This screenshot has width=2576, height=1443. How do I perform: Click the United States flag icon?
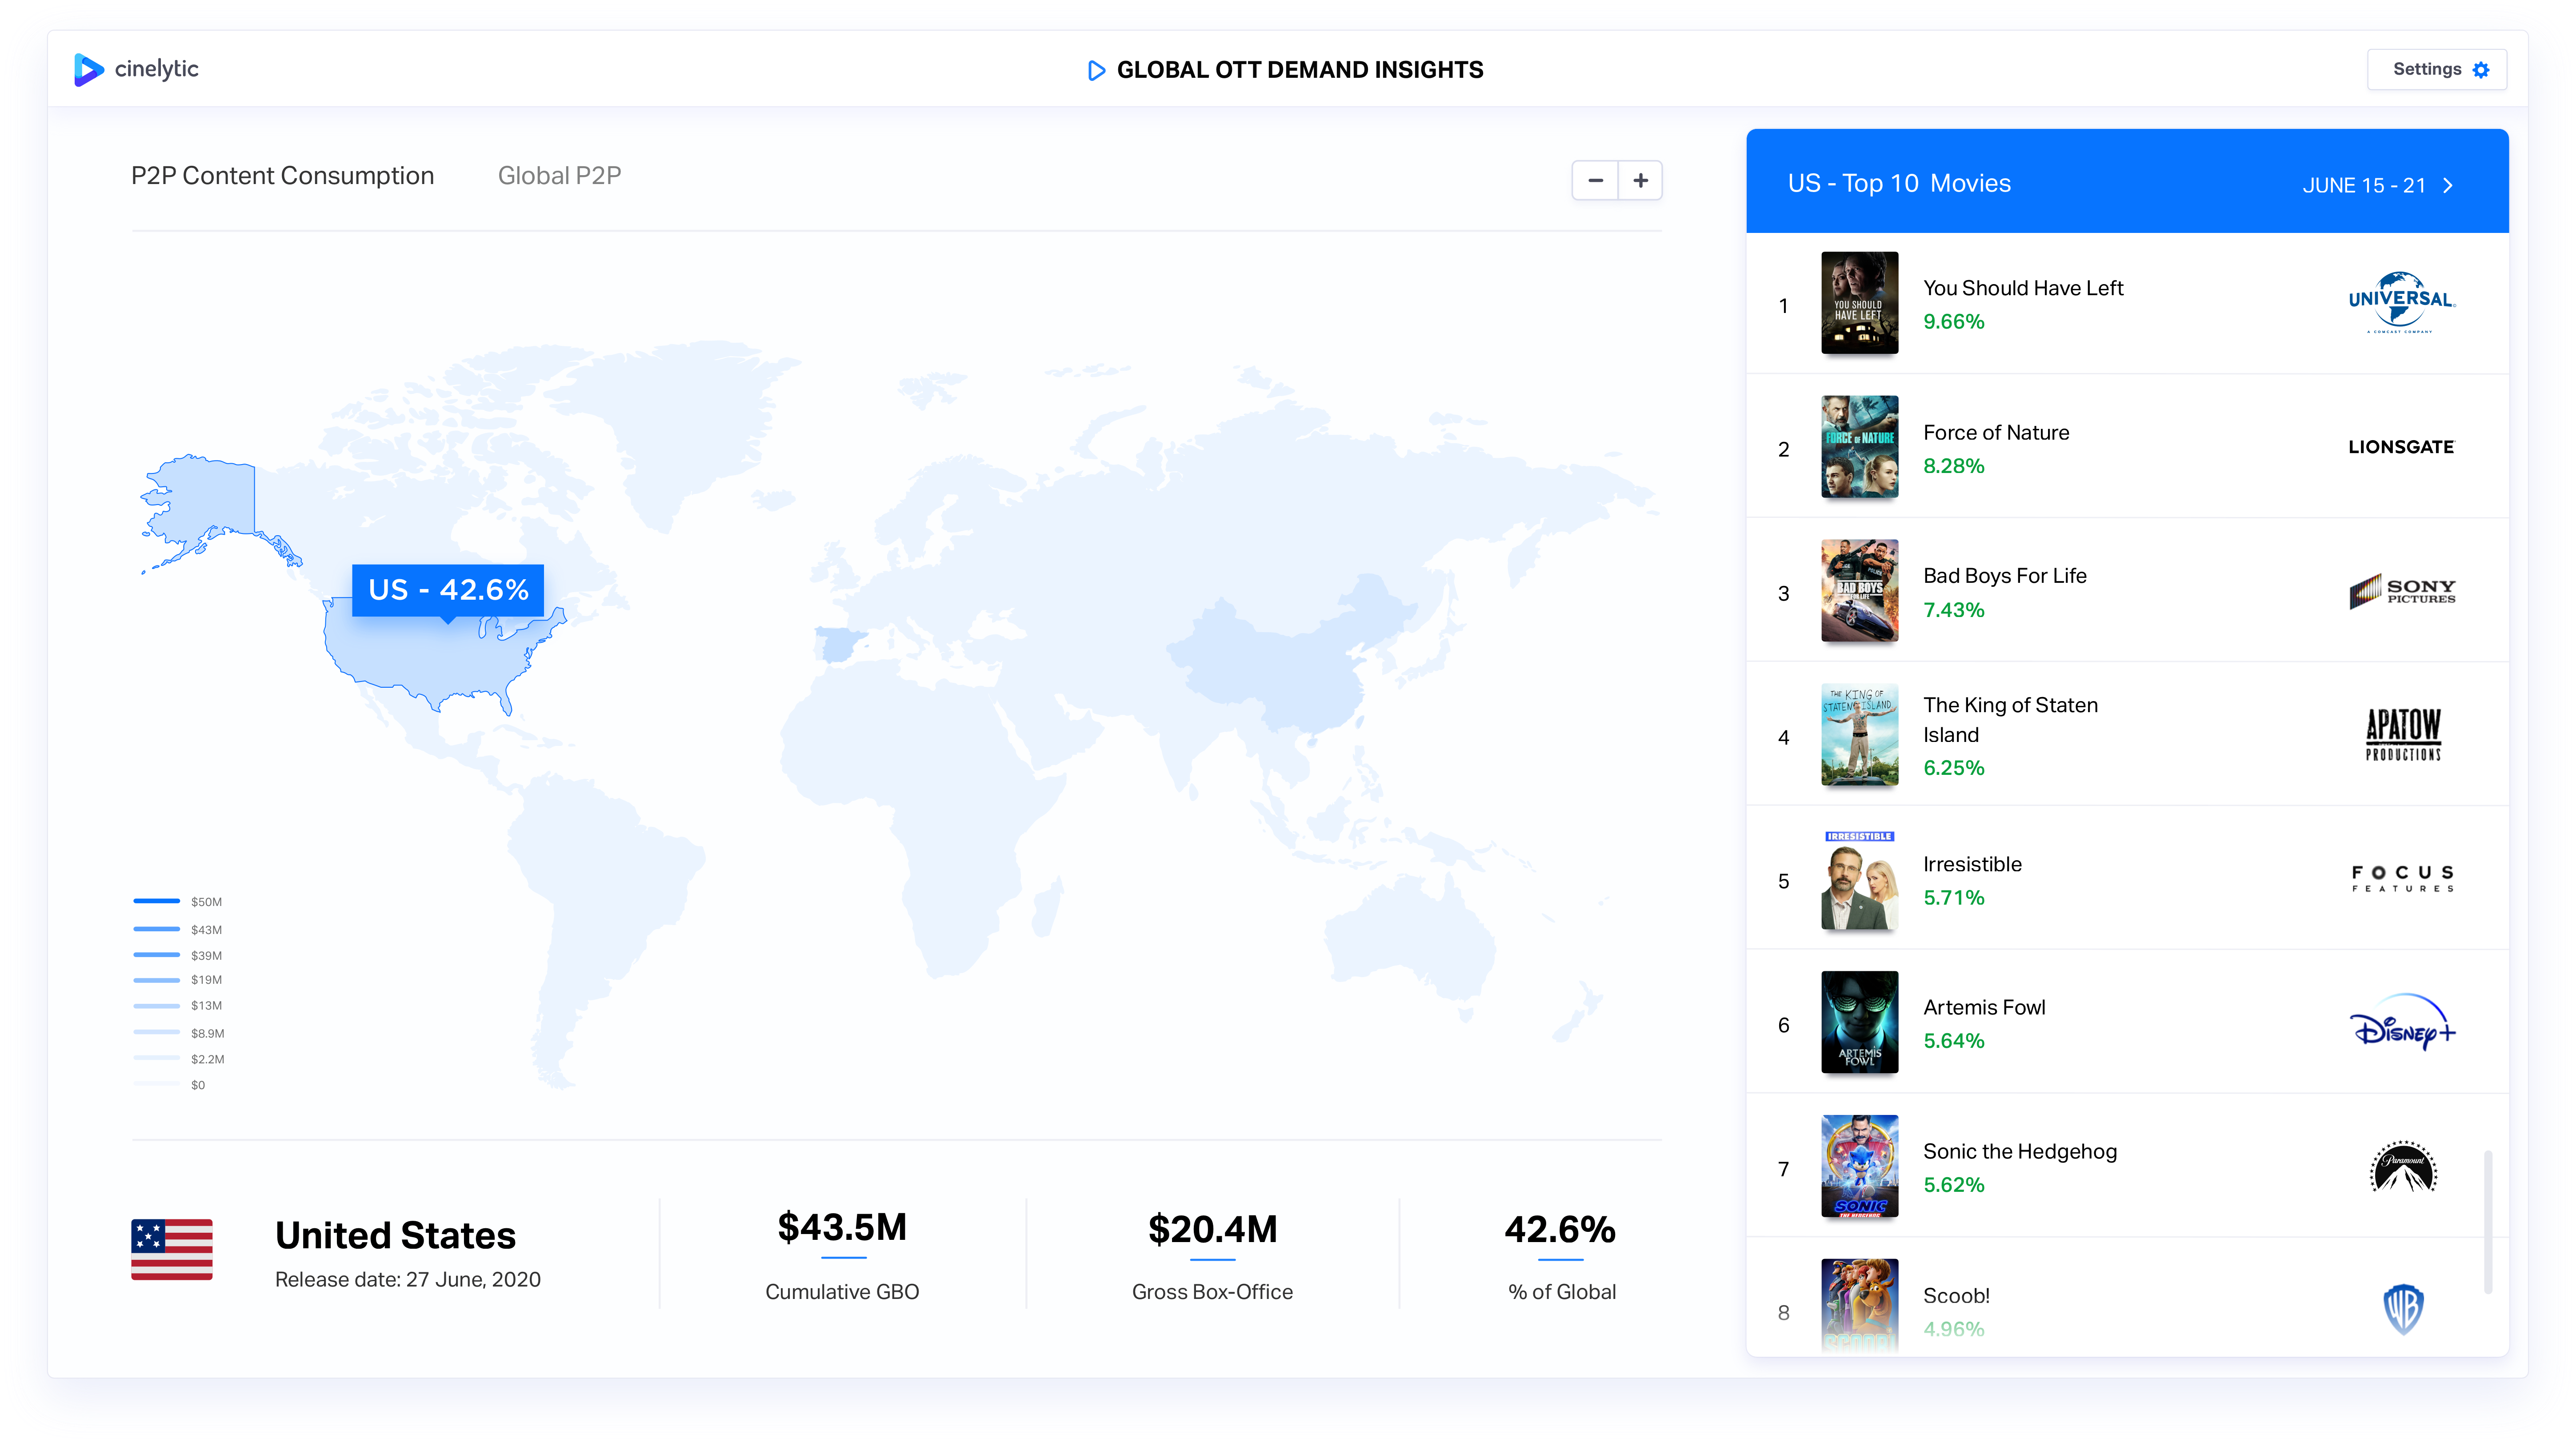click(172, 1250)
